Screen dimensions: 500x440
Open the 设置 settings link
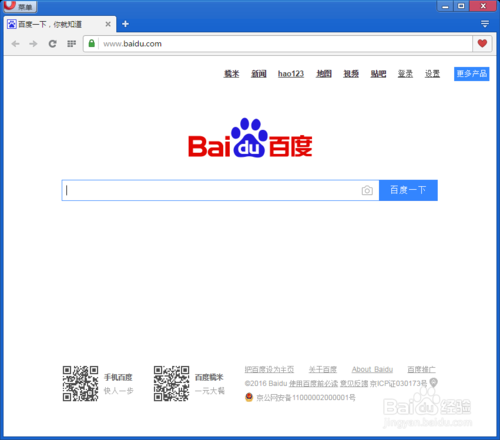[432, 74]
